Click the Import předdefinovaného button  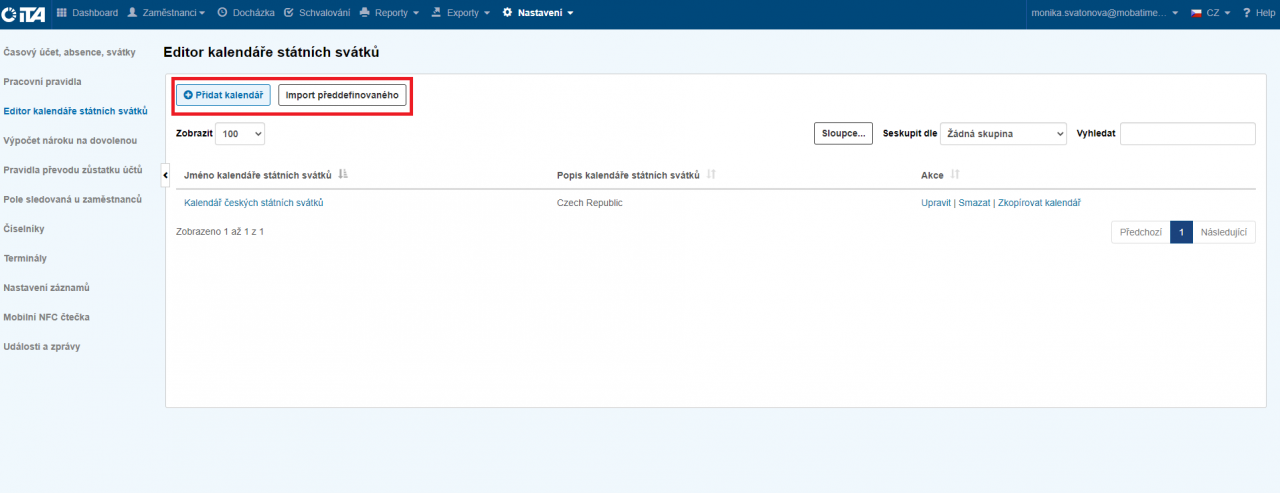[342, 95]
